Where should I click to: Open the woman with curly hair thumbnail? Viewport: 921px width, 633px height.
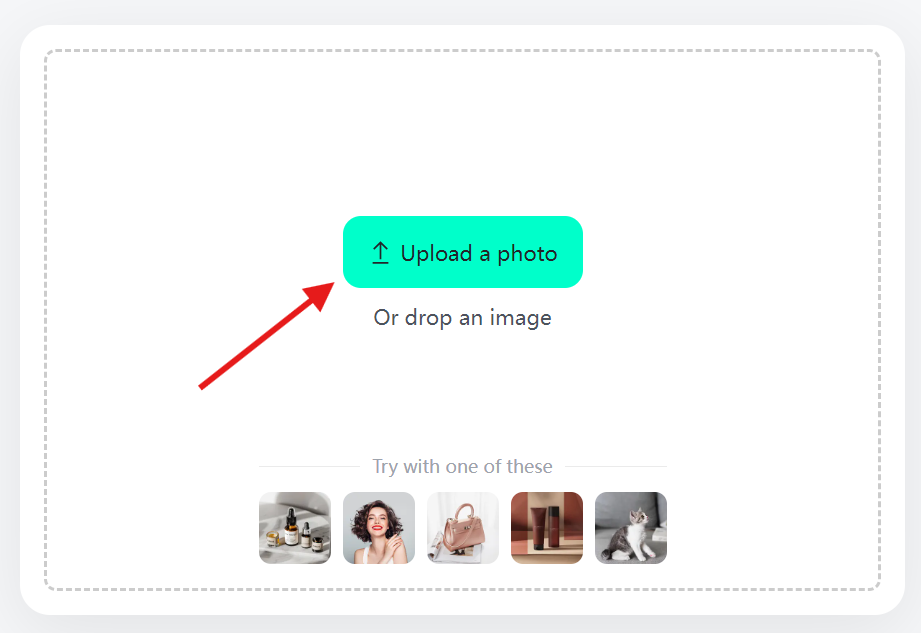click(x=379, y=528)
